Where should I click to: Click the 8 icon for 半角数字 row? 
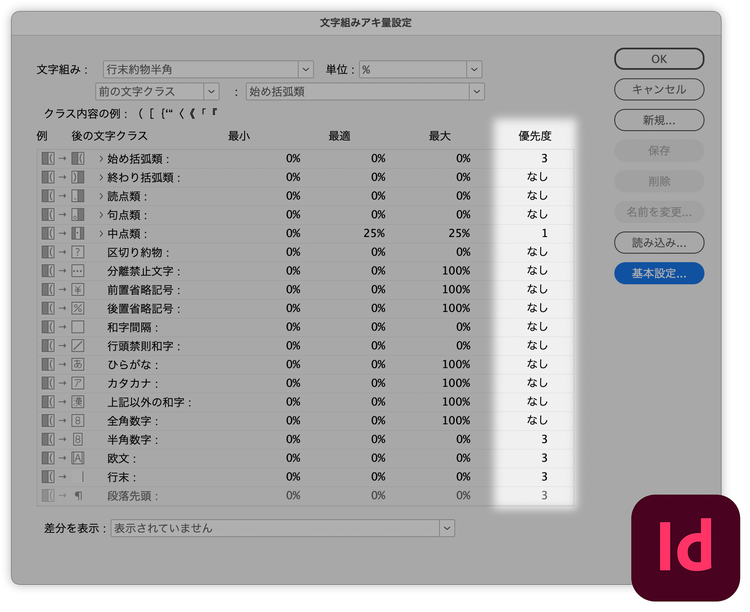click(77, 439)
